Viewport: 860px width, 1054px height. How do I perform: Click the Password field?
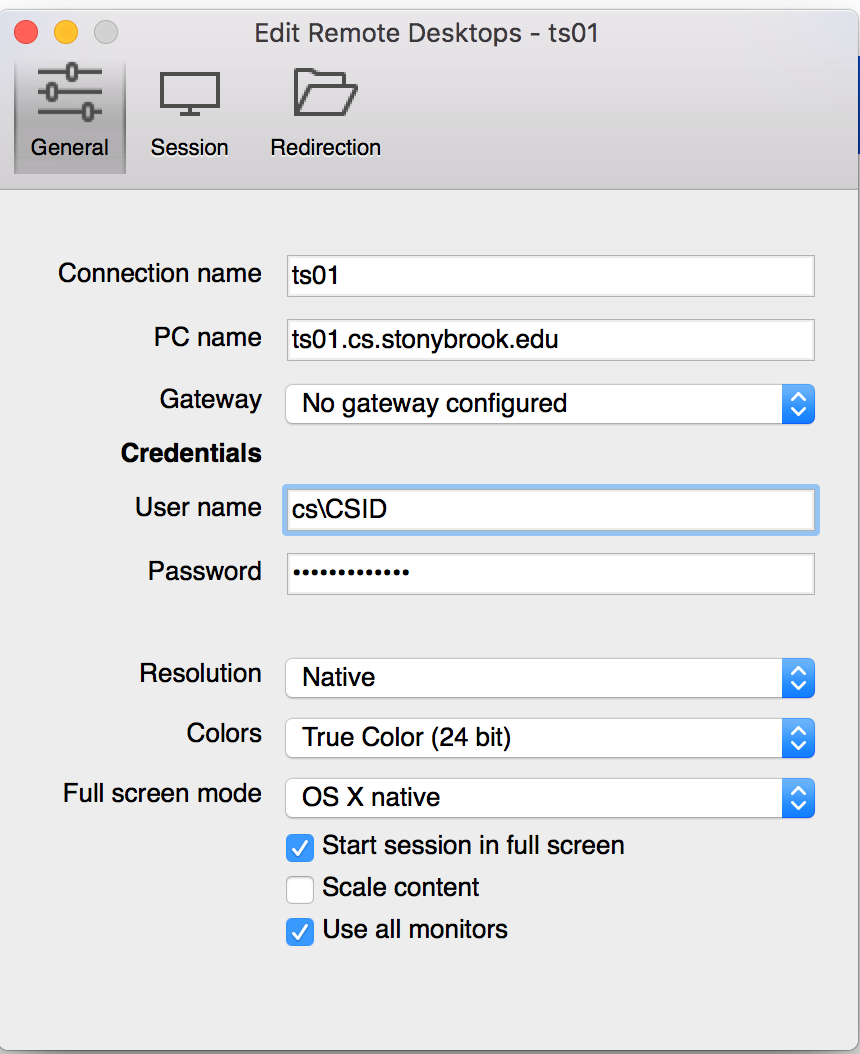click(x=550, y=573)
